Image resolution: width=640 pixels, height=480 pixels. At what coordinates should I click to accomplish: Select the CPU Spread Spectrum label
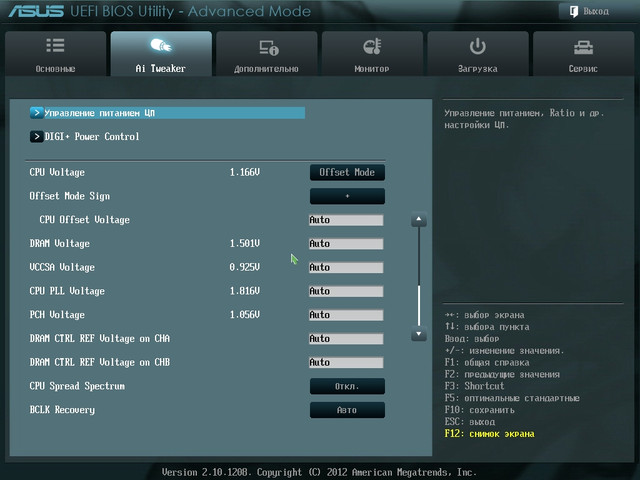pos(77,386)
